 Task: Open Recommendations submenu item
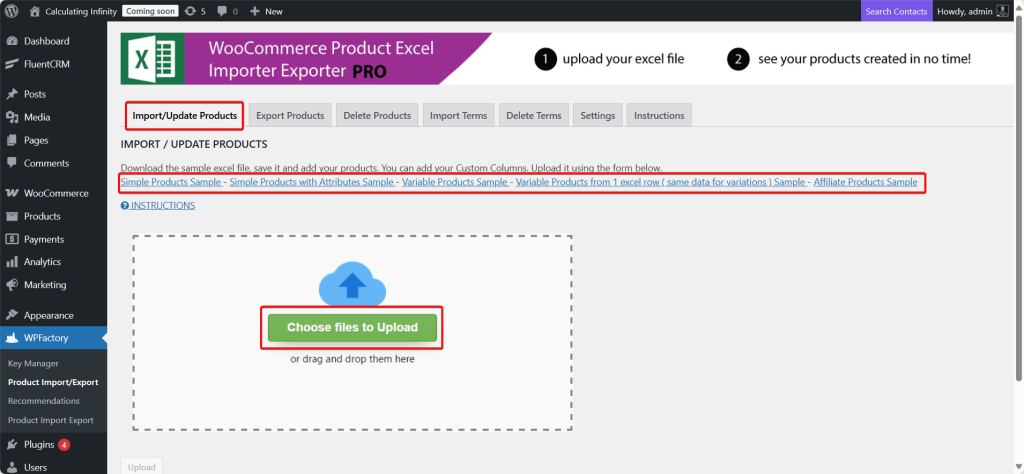[44, 401]
